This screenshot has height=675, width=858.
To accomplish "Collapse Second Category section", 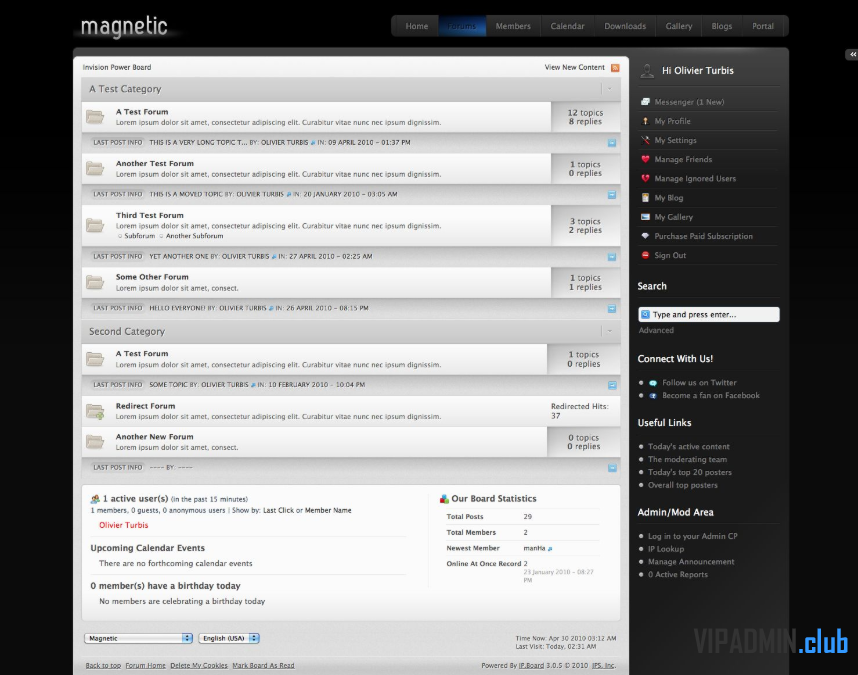I will pyautogui.click(x=610, y=331).
